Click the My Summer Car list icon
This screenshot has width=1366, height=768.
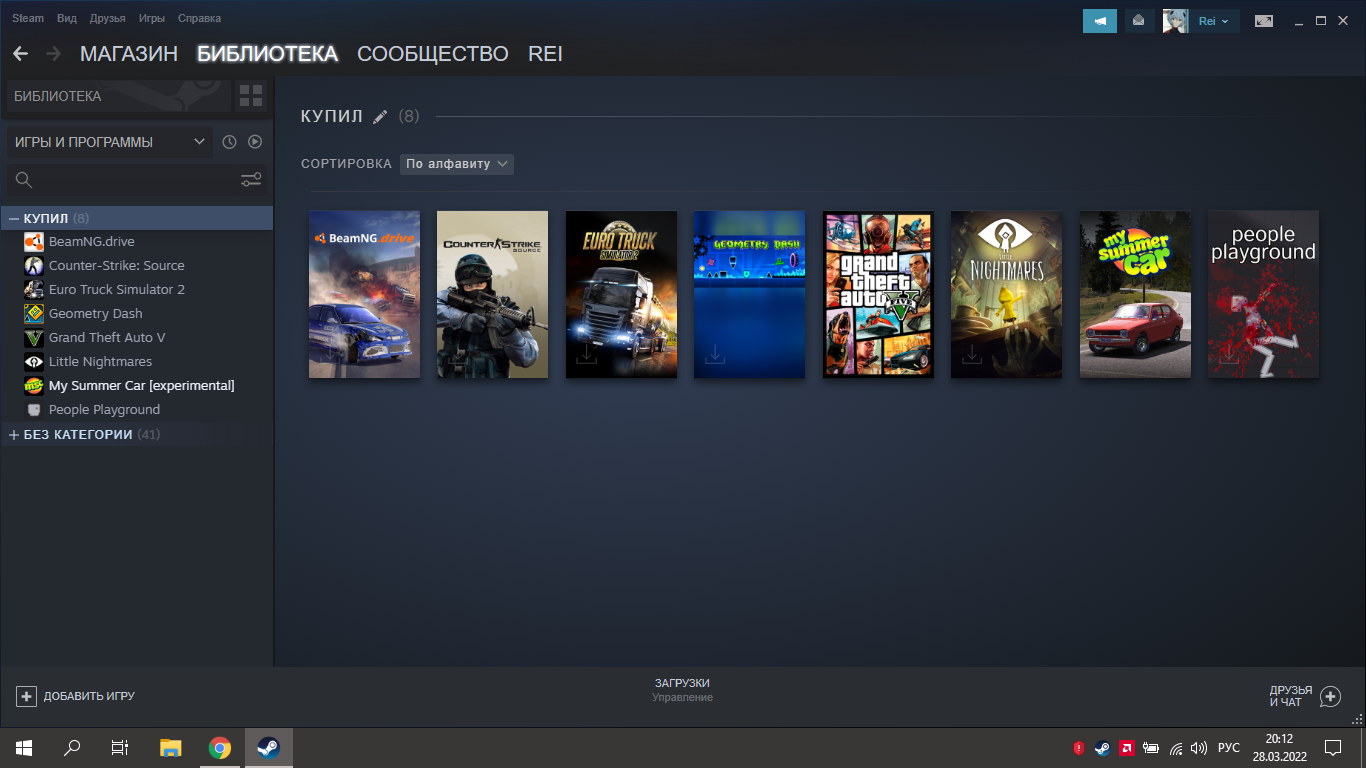(34, 385)
